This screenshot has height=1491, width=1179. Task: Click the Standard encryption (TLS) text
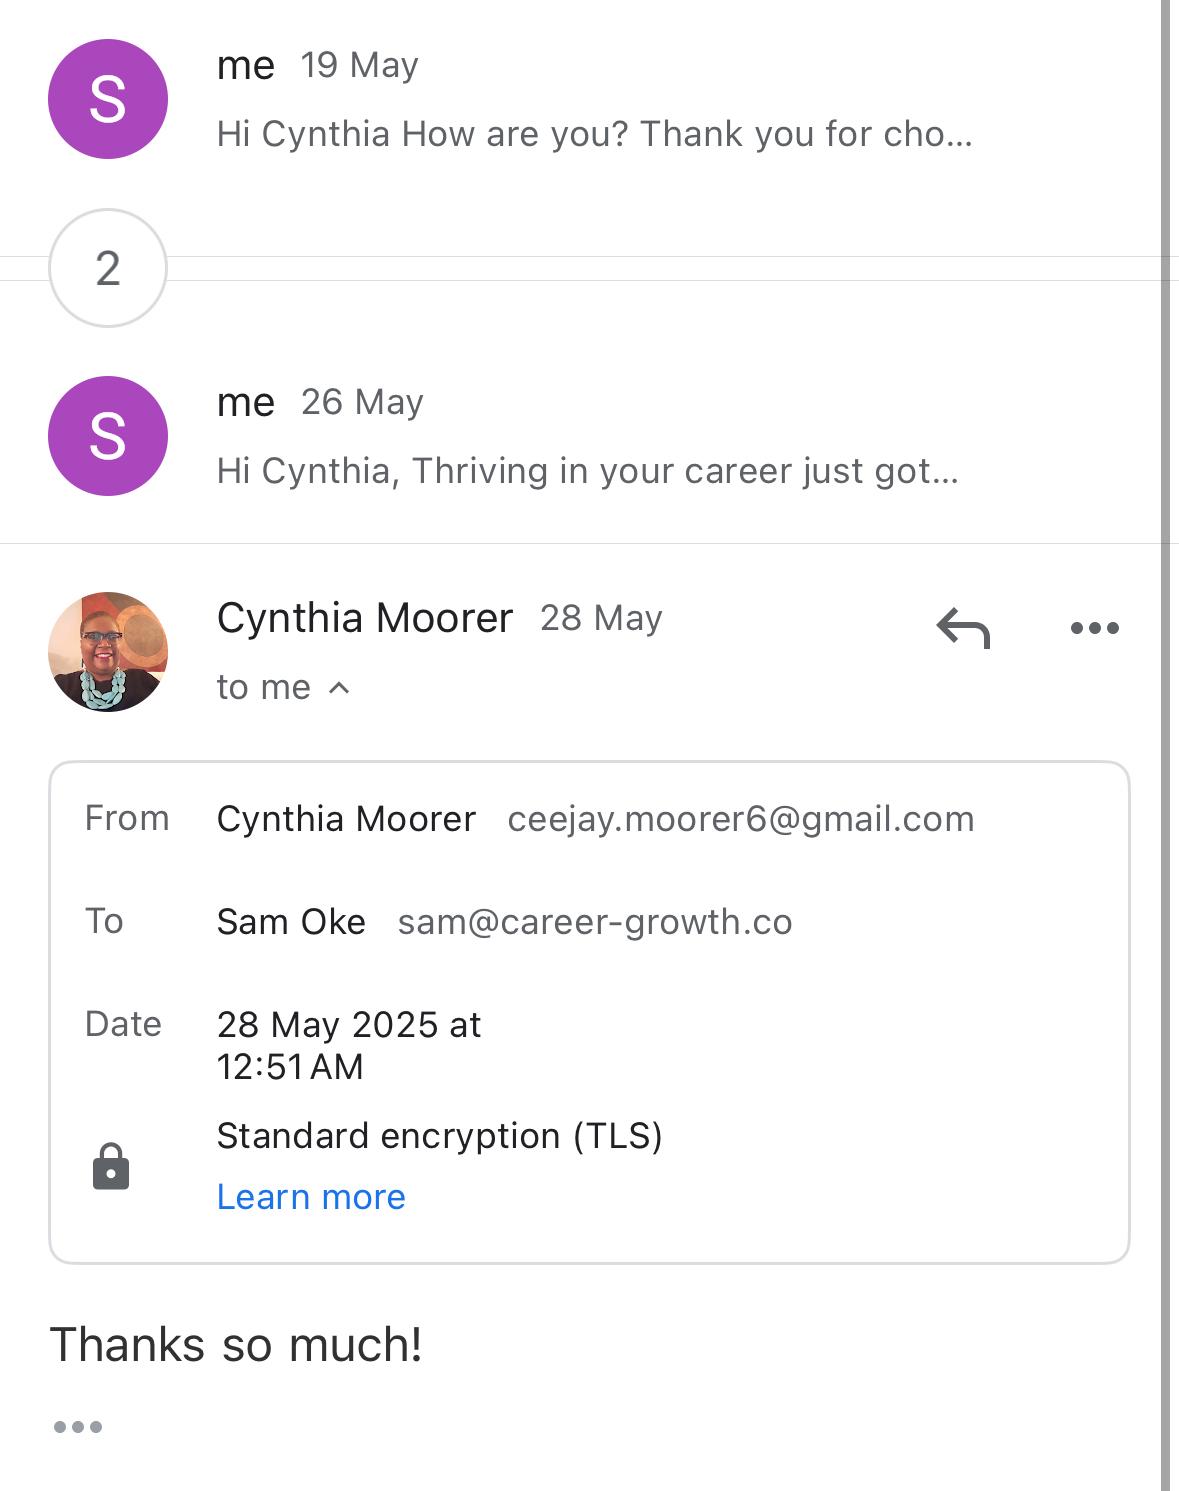point(439,1136)
